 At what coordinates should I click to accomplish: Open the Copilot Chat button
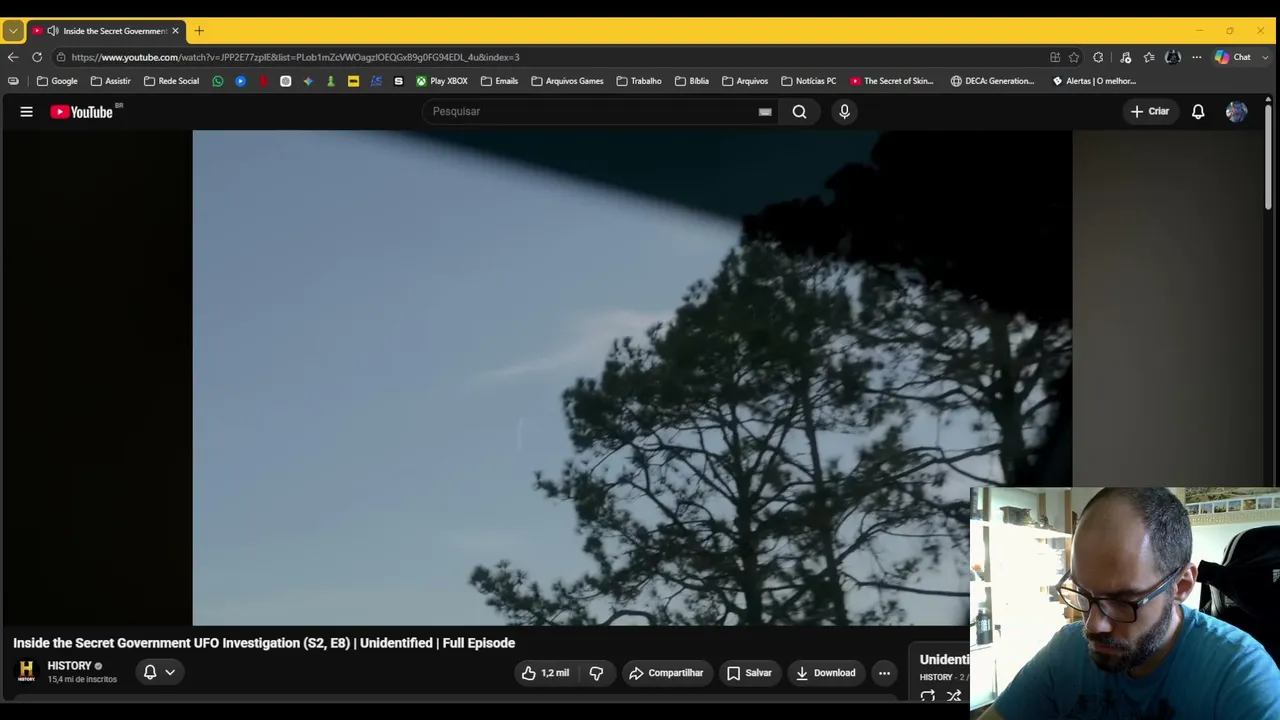pyautogui.click(x=1233, y=57)
